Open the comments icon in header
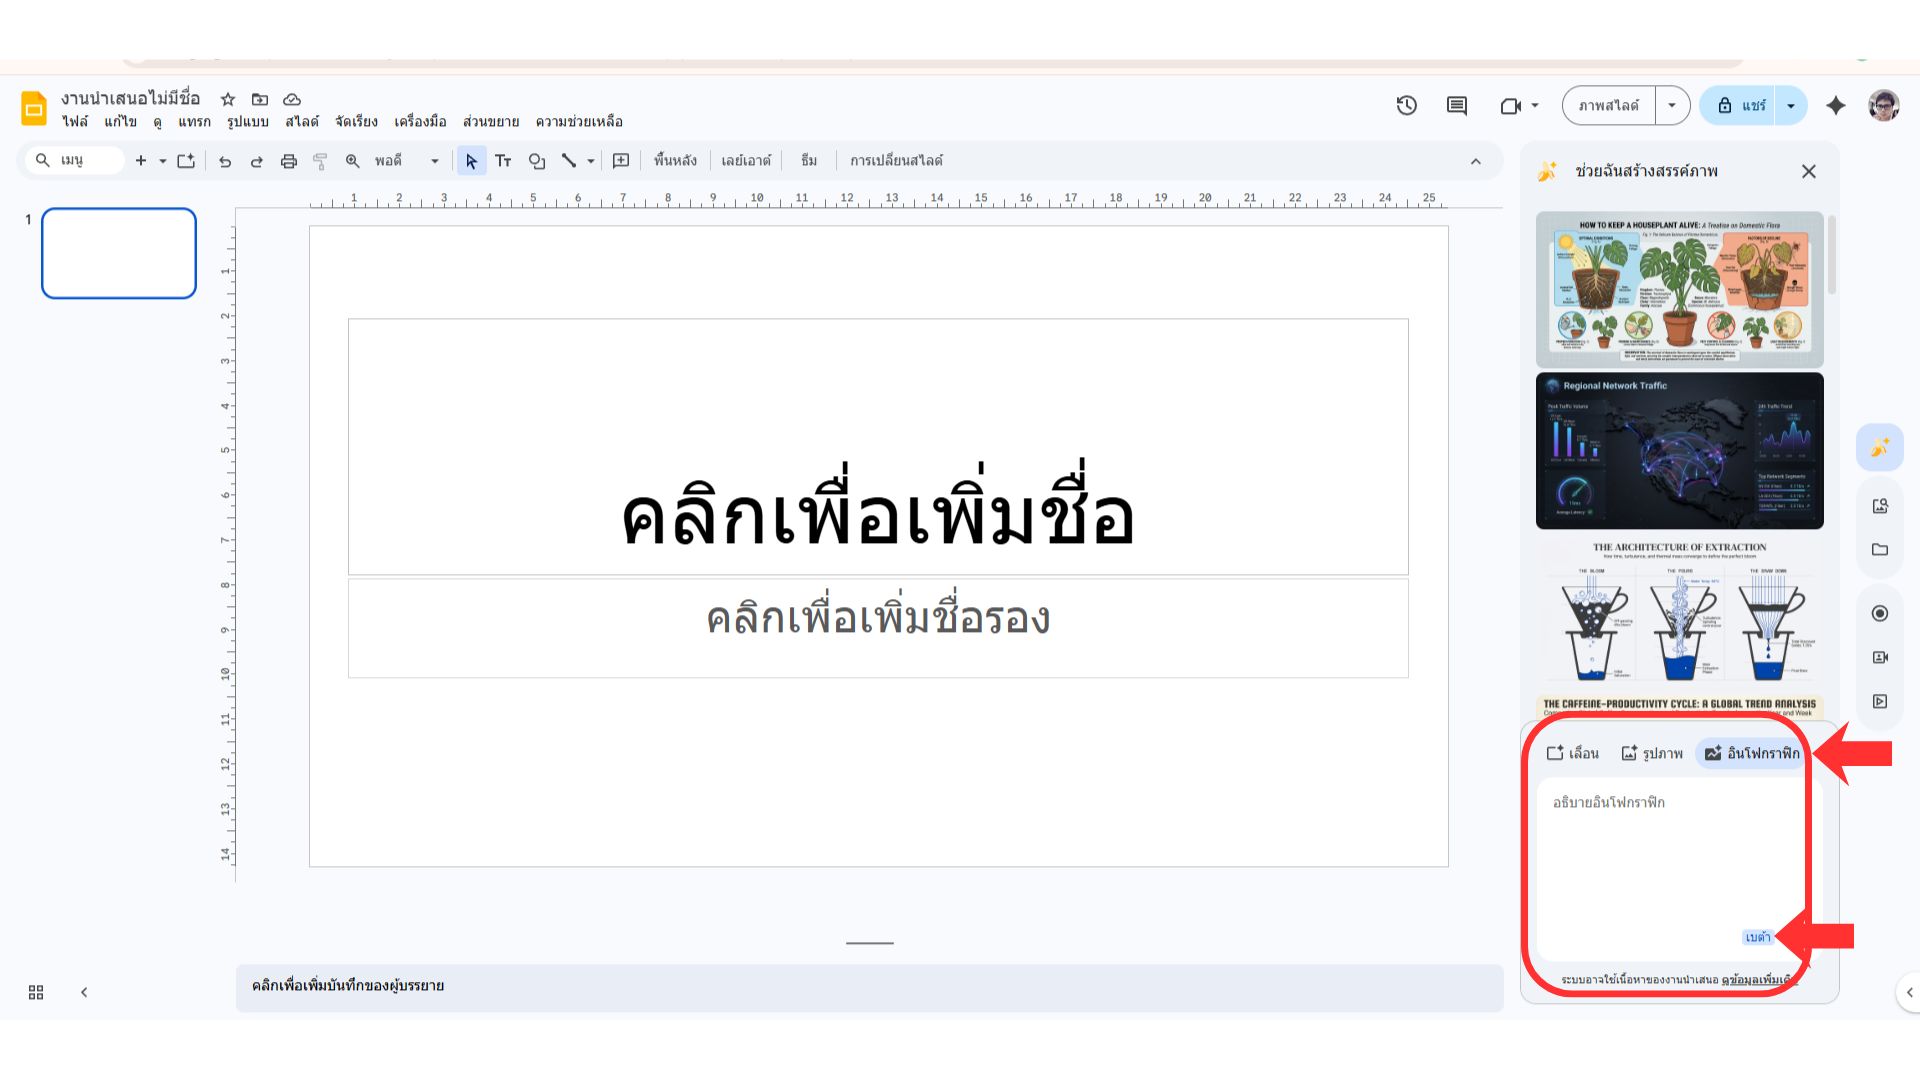The width and height of the screenshot is (1920, 1080). coord(1457,105)
